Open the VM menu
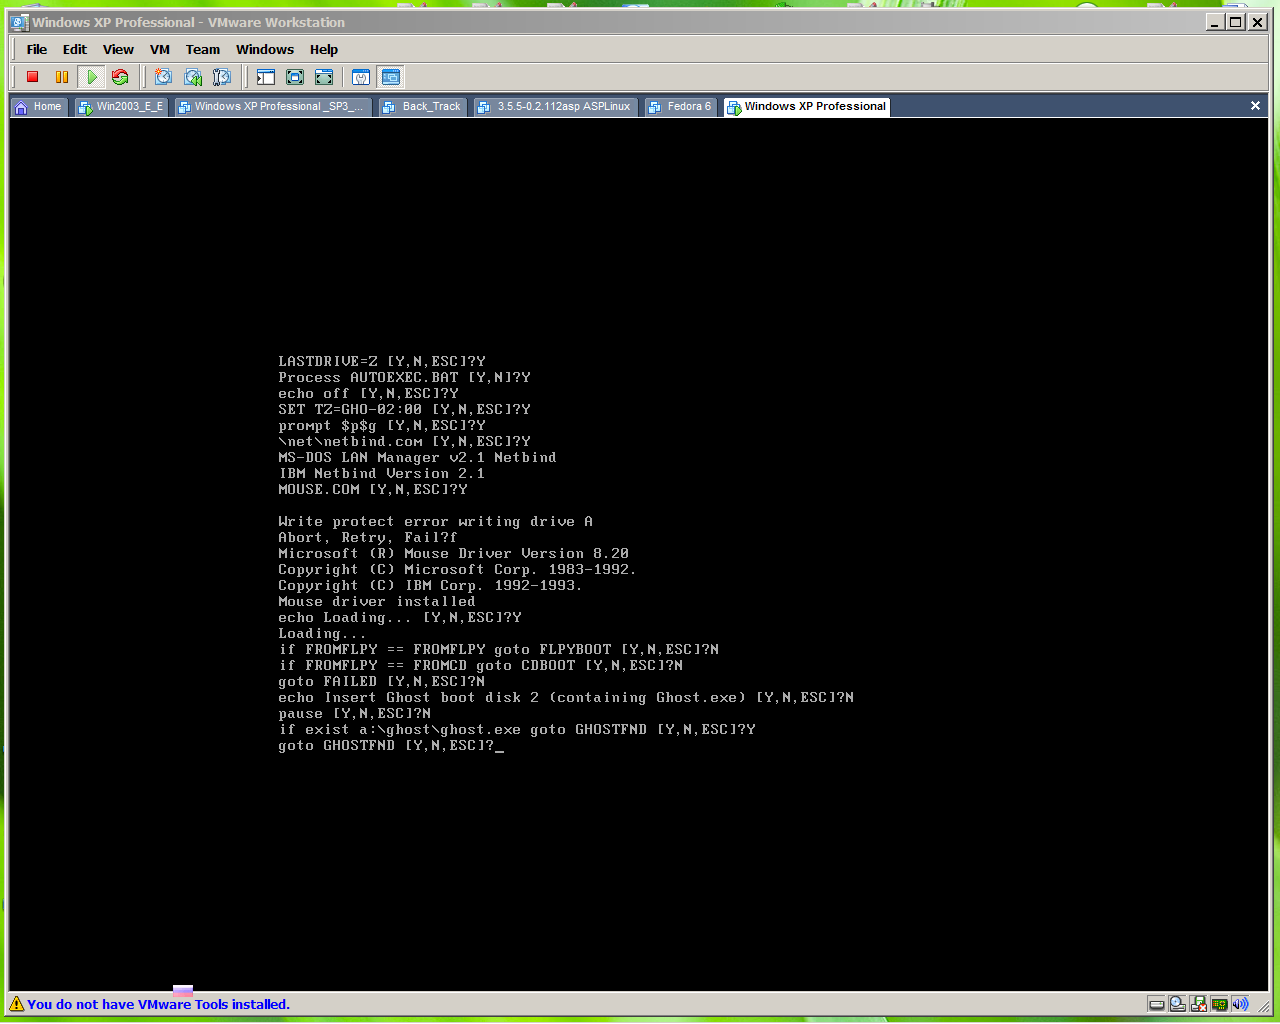The image size is (1280, 1024). click(160, 49)
